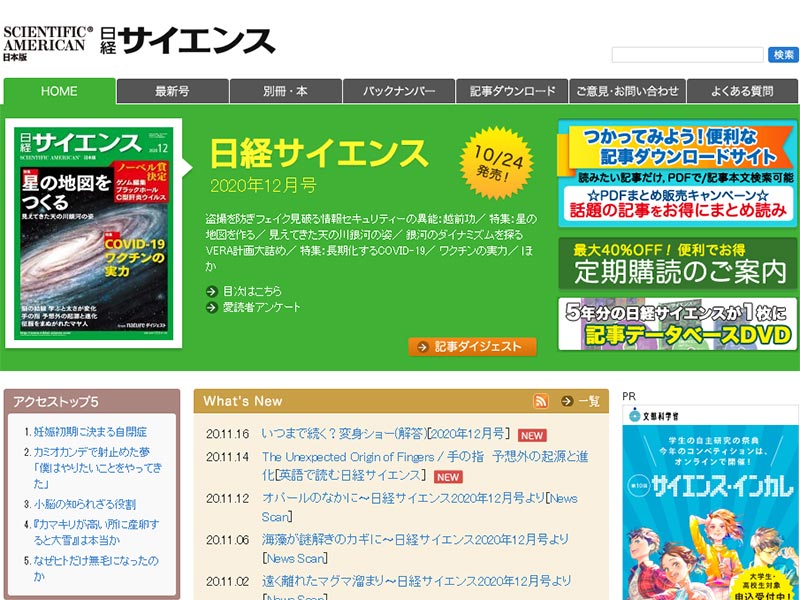Click the 20.11.06 date entry
Viewport: 800px width, 600px height.
pos(228,540)
